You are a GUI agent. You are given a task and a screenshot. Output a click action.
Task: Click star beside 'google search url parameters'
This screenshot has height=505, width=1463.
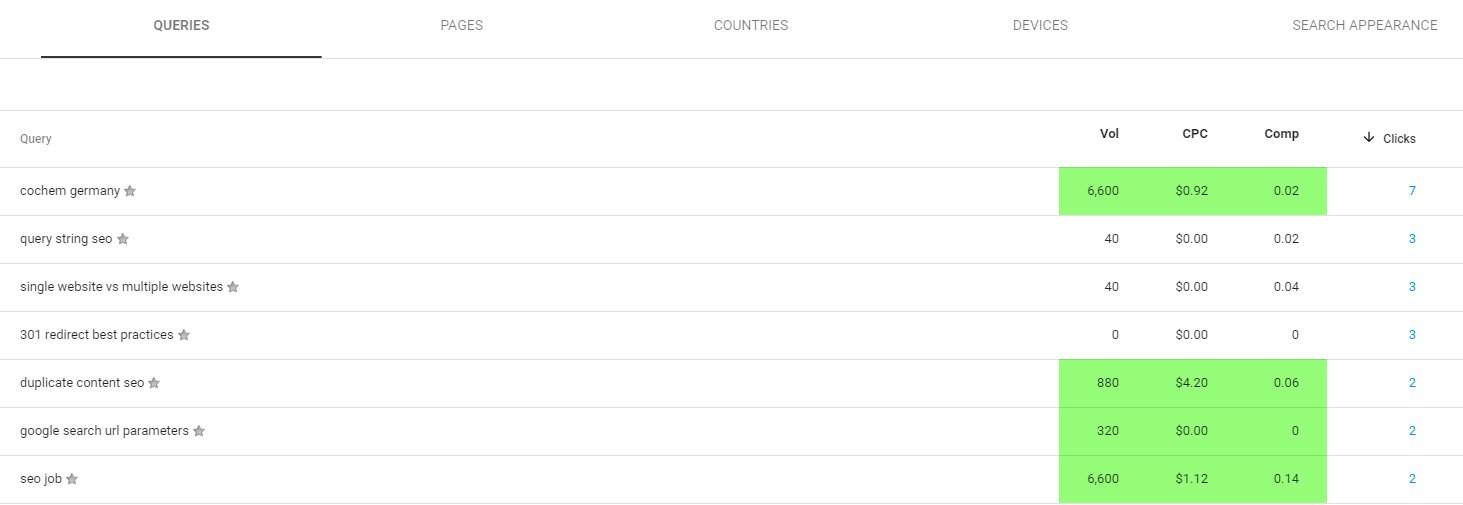point(199,431)
